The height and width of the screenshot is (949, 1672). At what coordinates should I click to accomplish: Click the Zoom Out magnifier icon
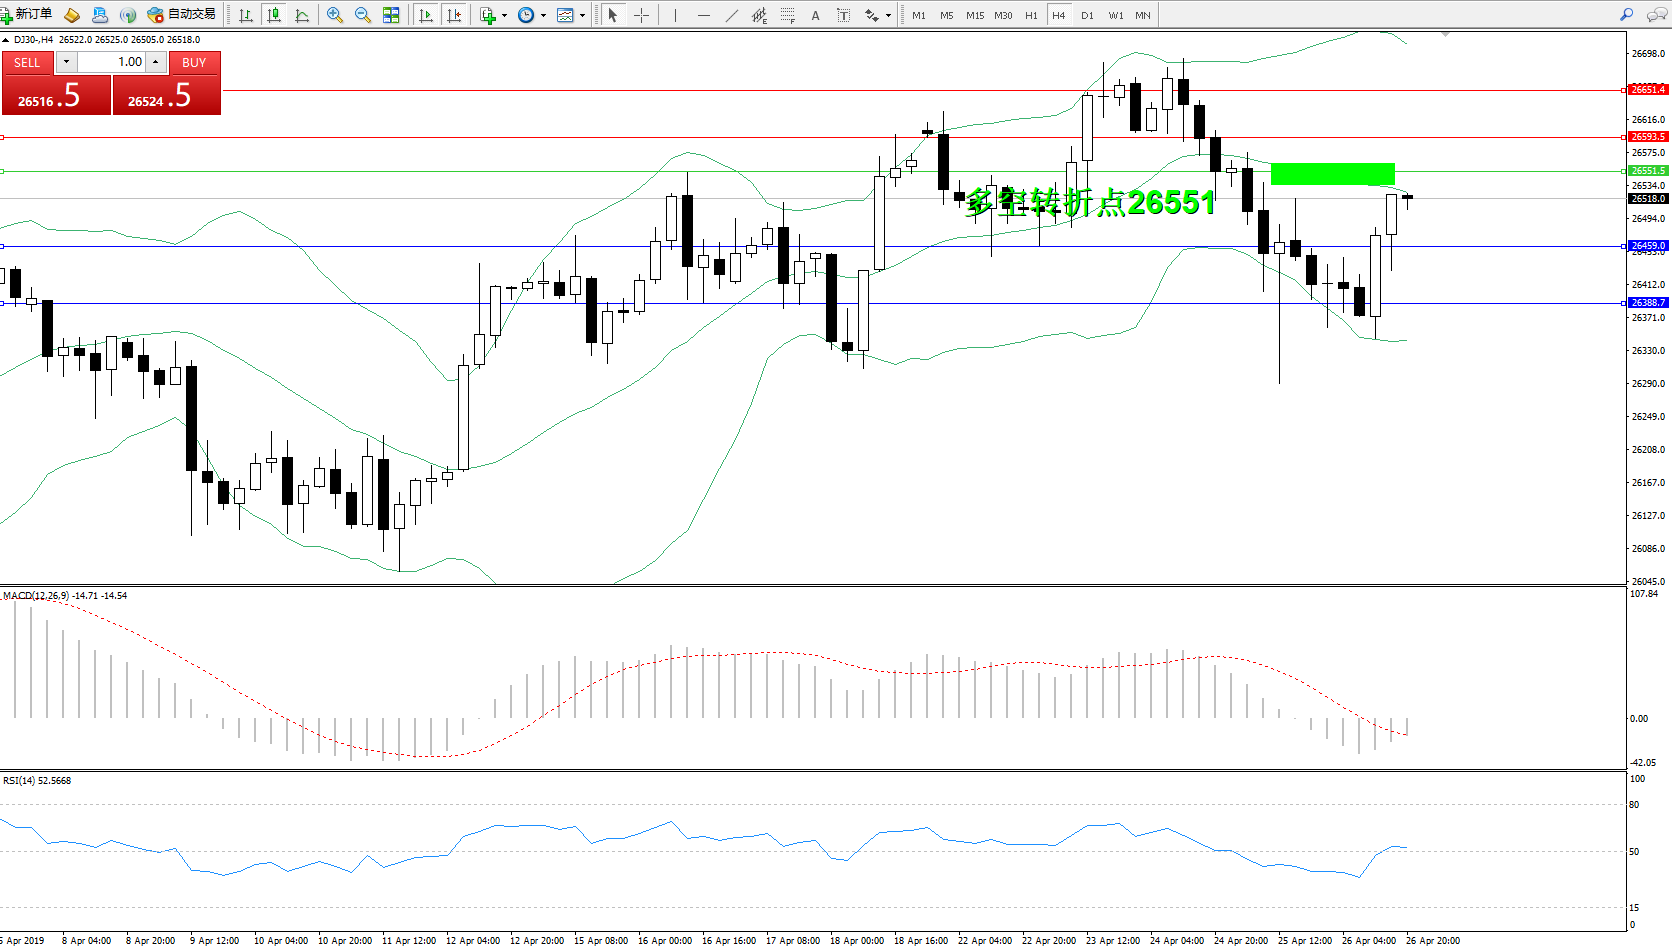[x=362, y=15]
